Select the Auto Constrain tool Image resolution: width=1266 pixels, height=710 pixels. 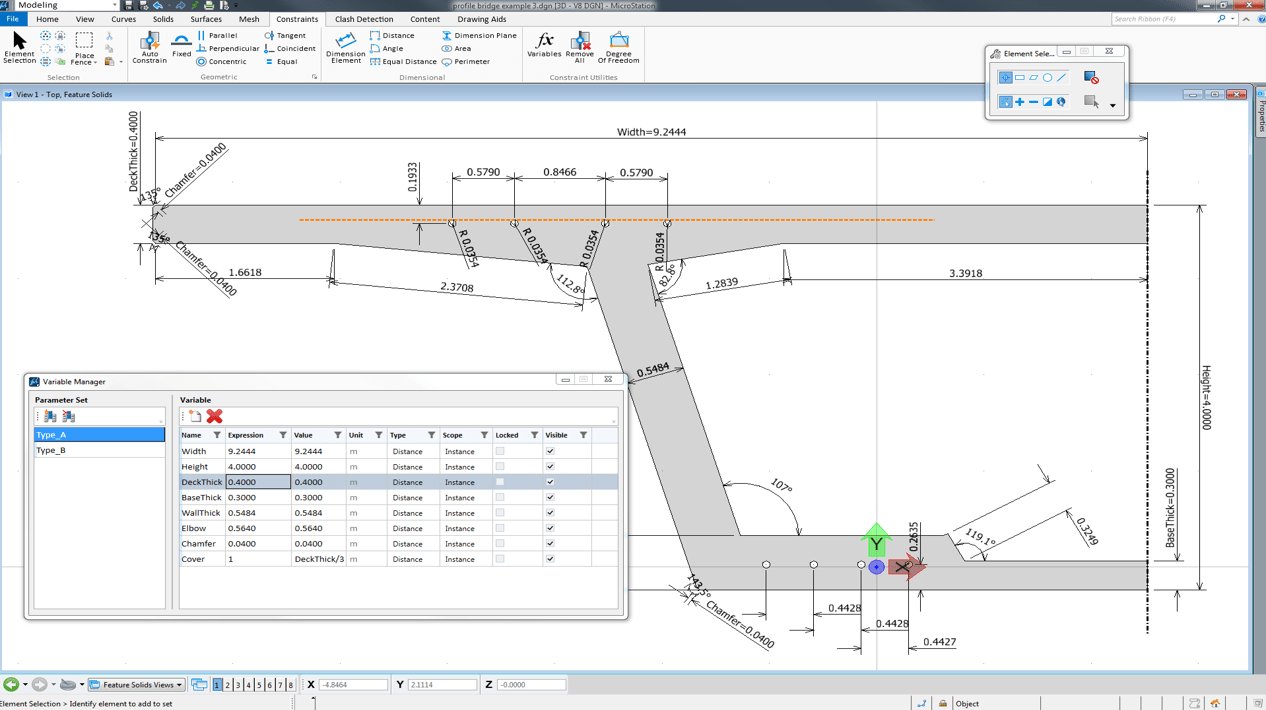point(149,47)
